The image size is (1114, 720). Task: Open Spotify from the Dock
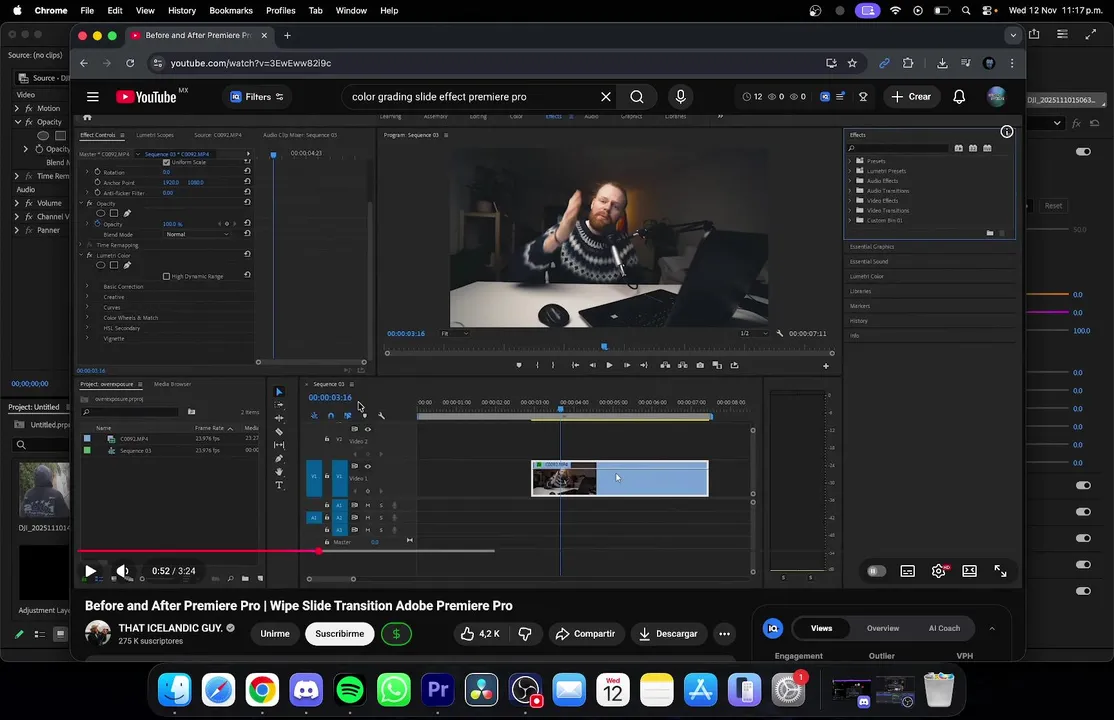click(x=350, y=689)
